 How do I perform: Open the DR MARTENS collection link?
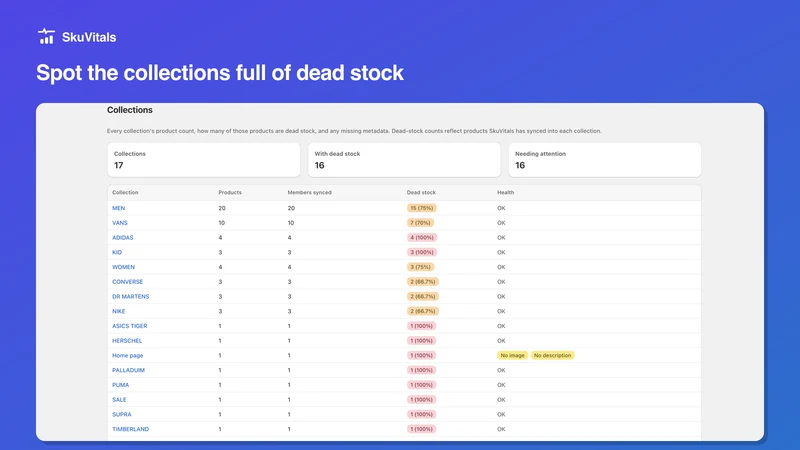[131, 296]
